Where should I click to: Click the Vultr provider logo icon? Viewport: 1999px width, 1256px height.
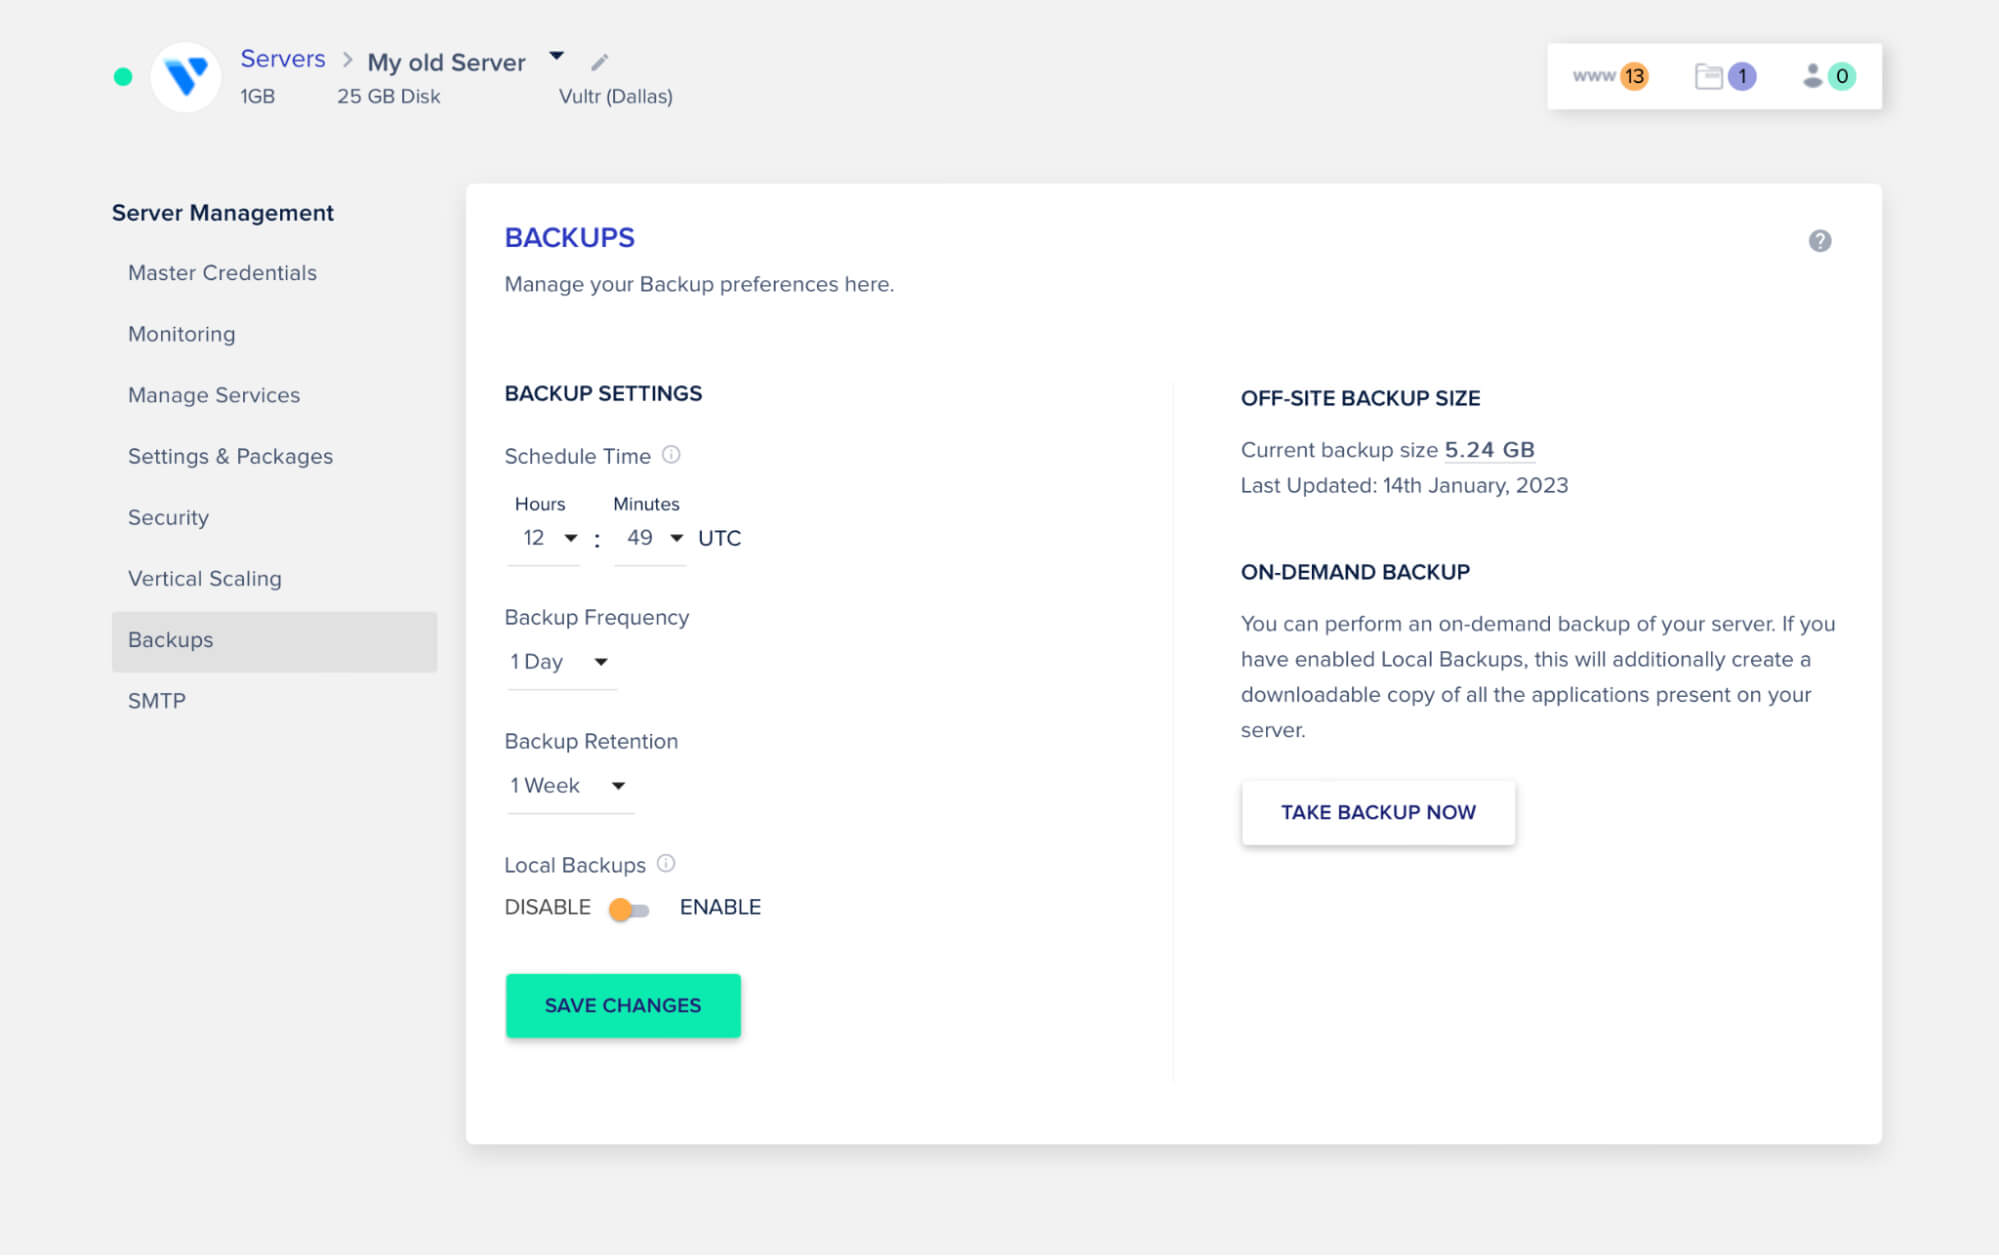(x=186, y=77)
